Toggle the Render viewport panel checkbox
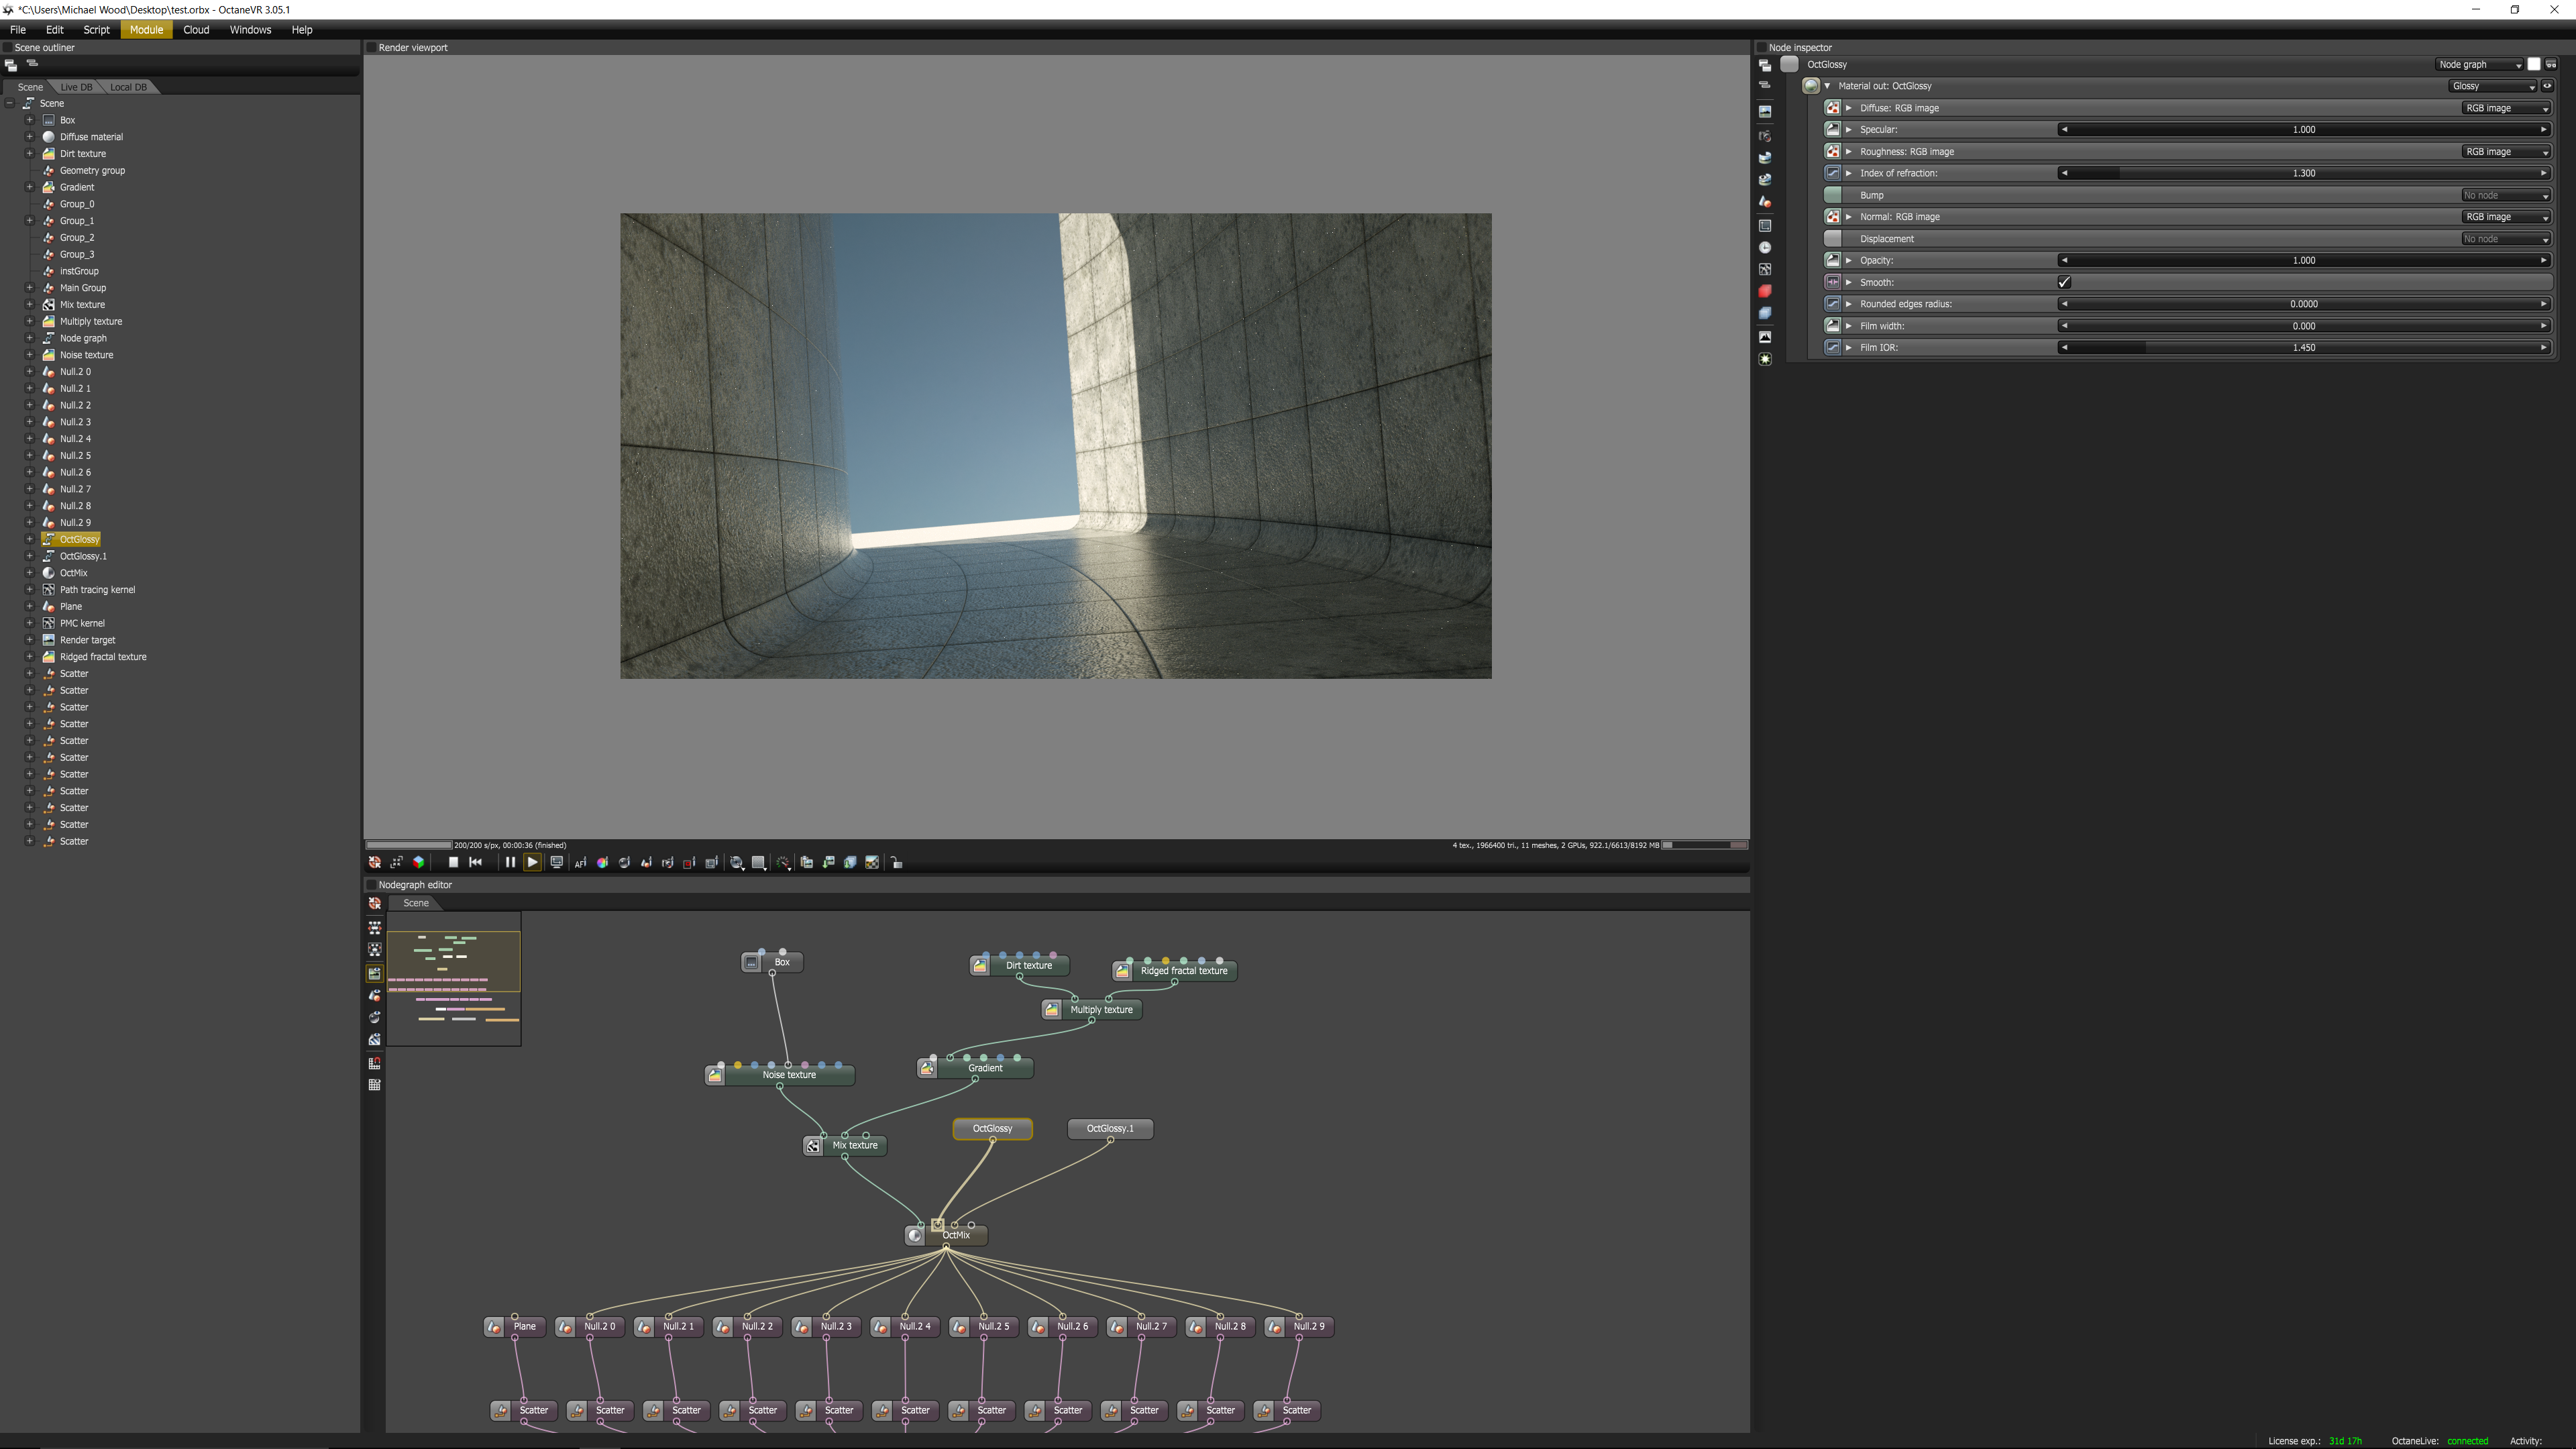The width and height of the screenshot is (2576, 1449). click(x=371, y=48)
